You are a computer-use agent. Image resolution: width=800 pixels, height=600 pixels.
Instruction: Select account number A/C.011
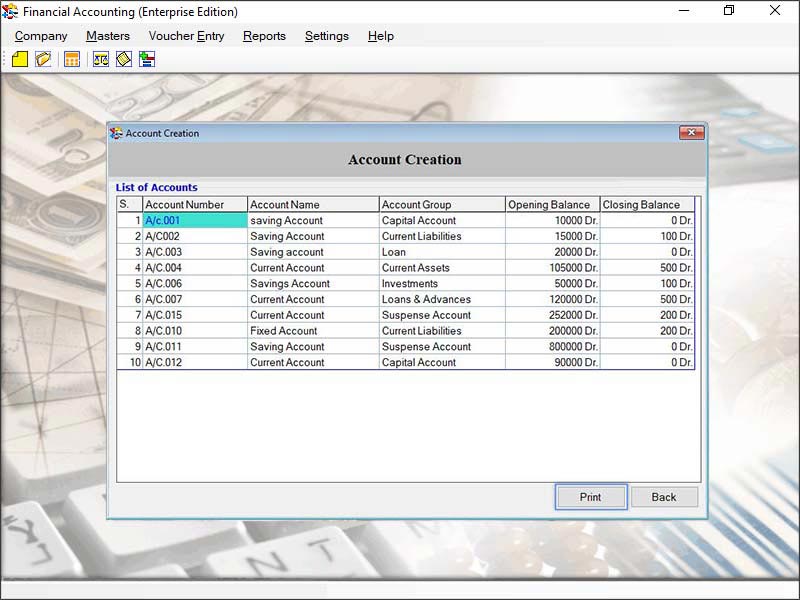tap(195, 347)
